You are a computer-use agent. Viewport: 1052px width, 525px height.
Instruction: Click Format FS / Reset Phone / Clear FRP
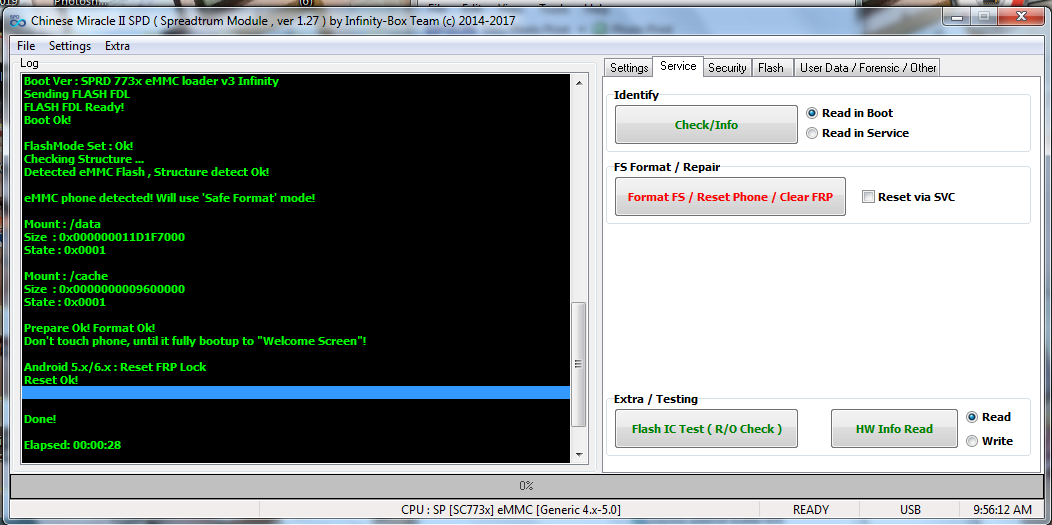pos(730,197)
